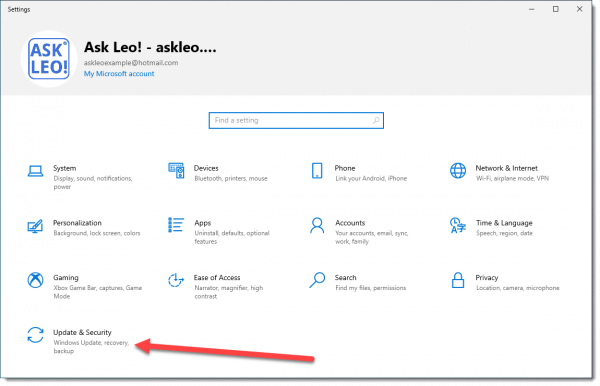Select the Ask Leo profile picture
This screenshot has width=600, height=386.
[x=49, y=59]
